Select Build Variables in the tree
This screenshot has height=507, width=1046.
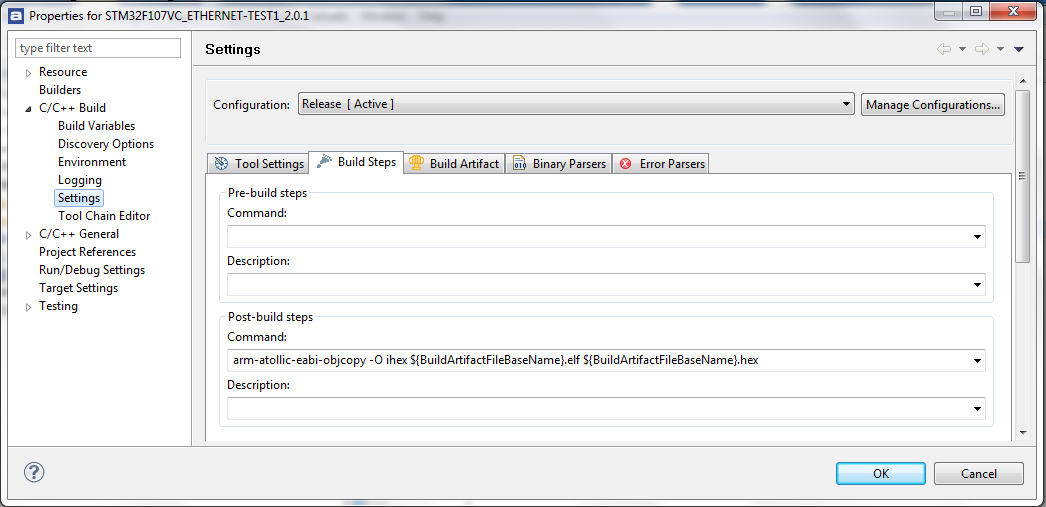96,125
